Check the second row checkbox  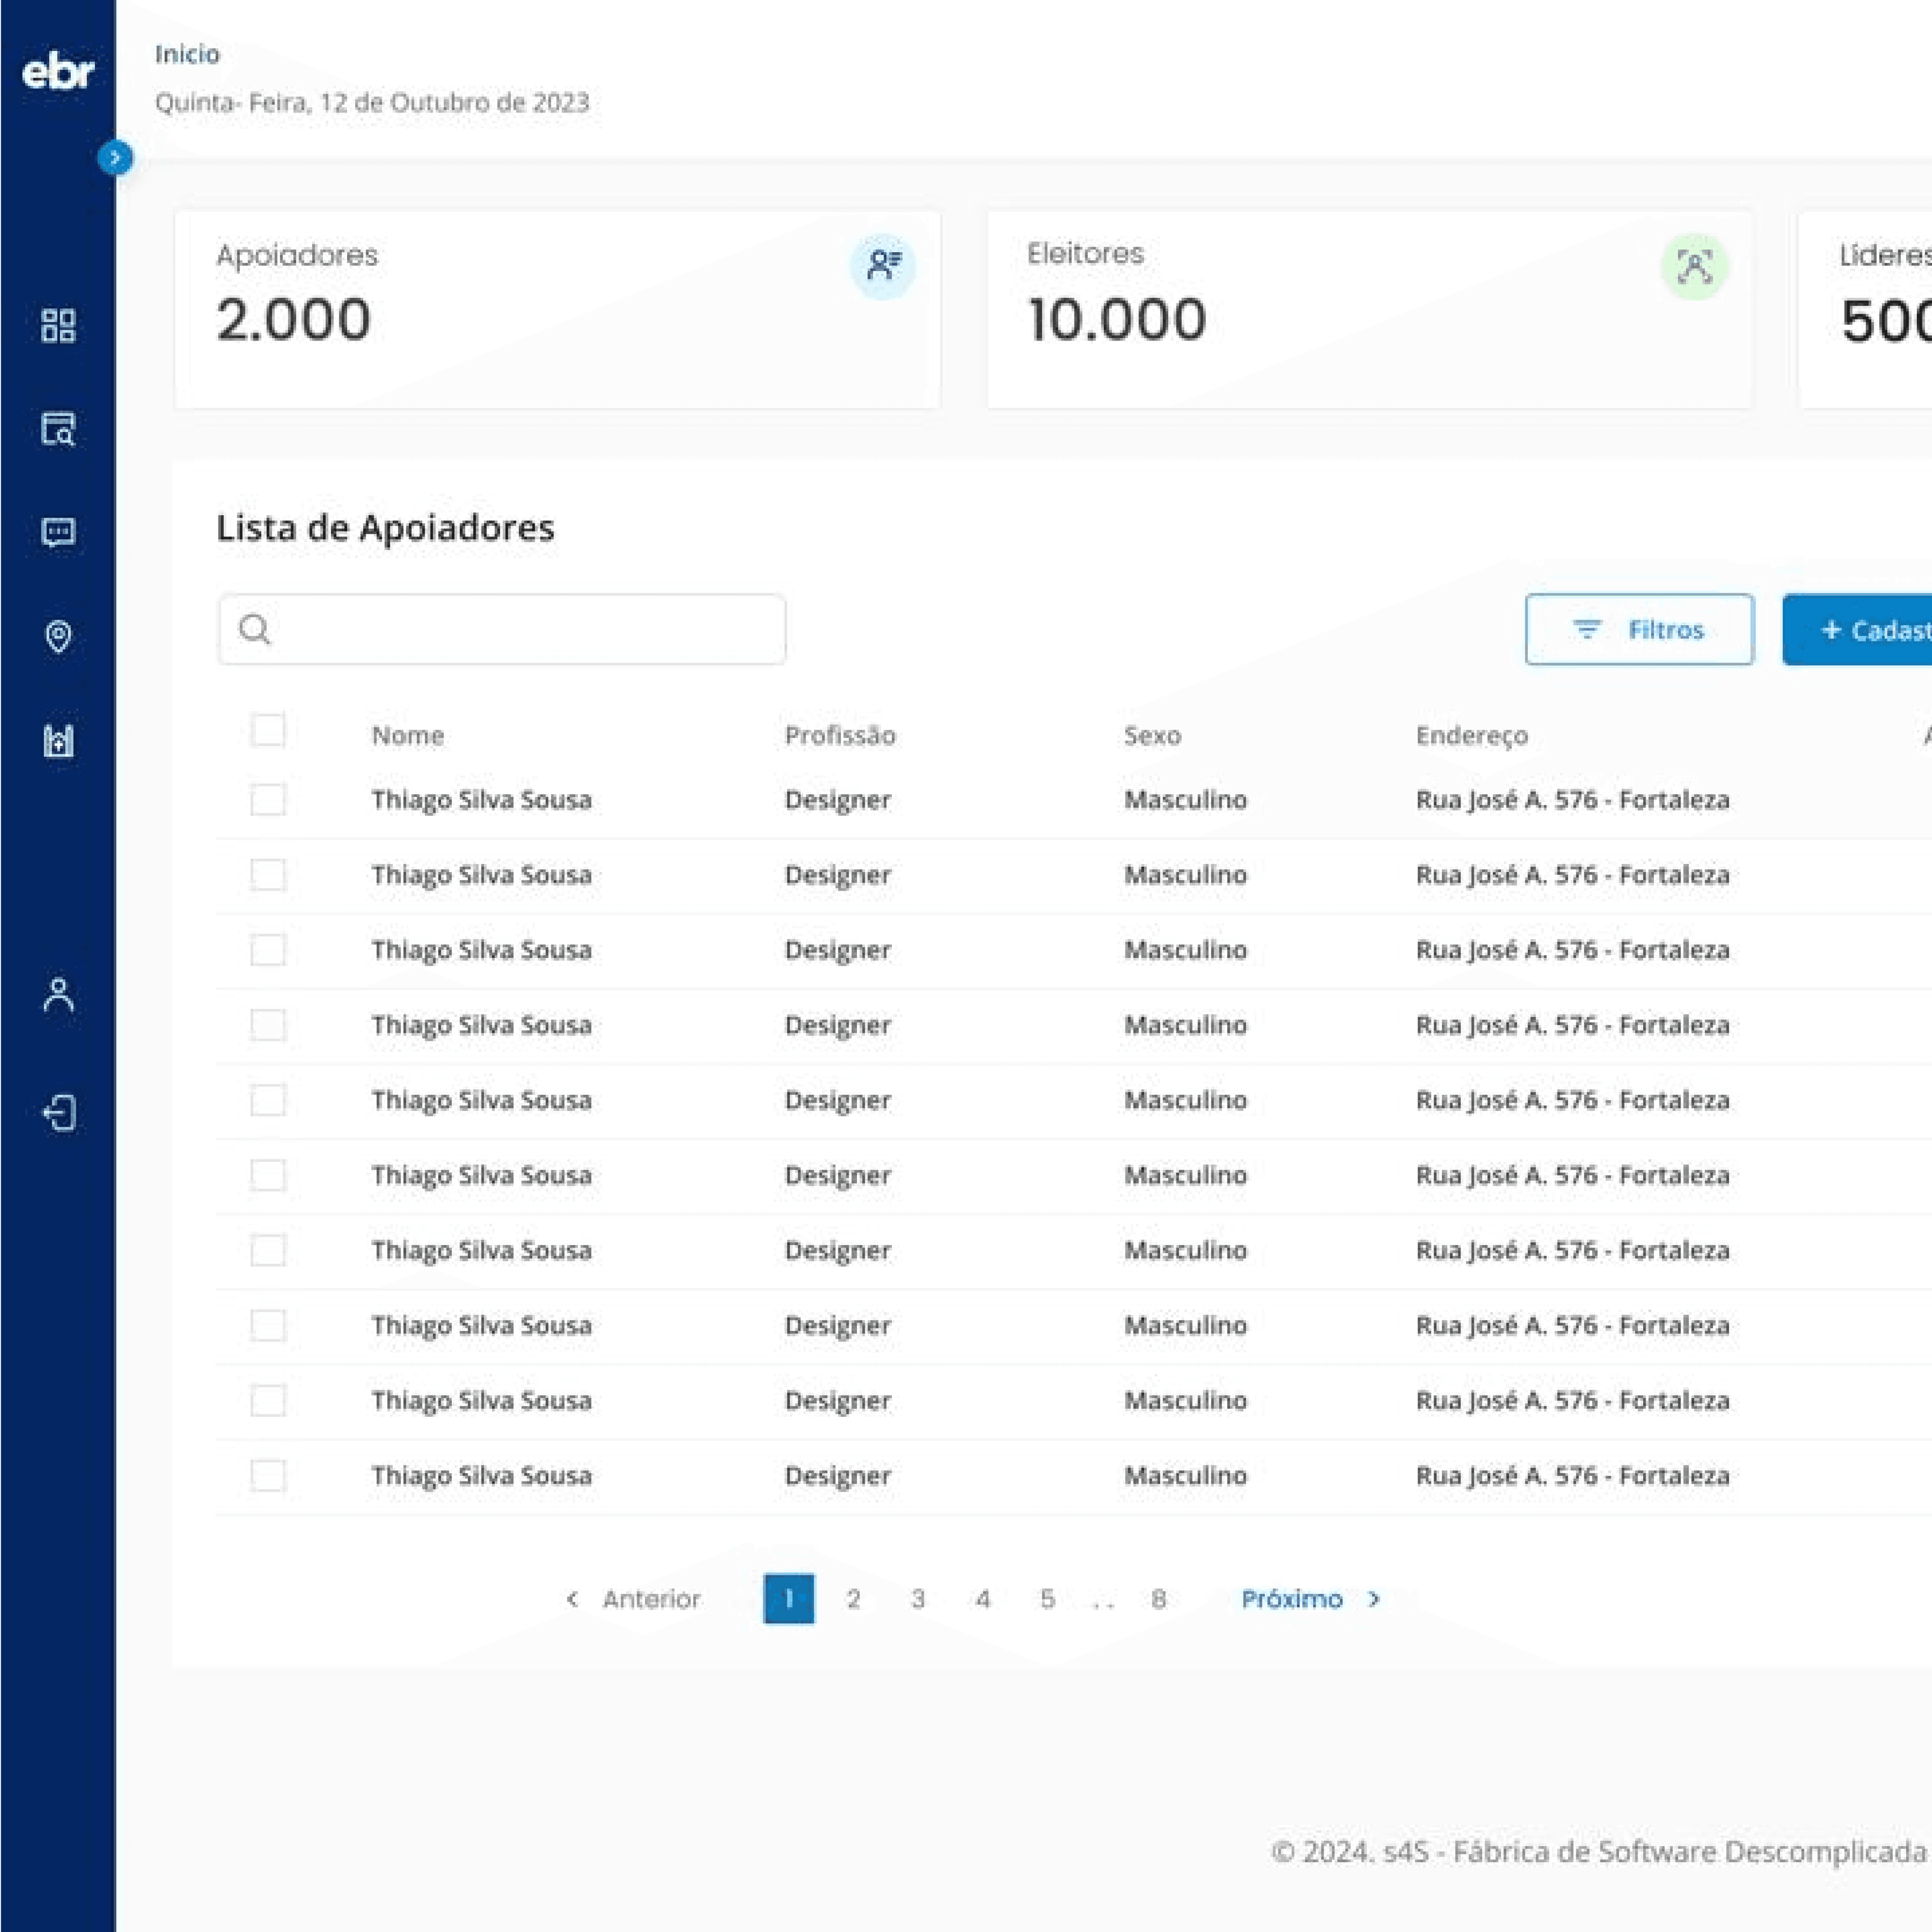point(268,875)
